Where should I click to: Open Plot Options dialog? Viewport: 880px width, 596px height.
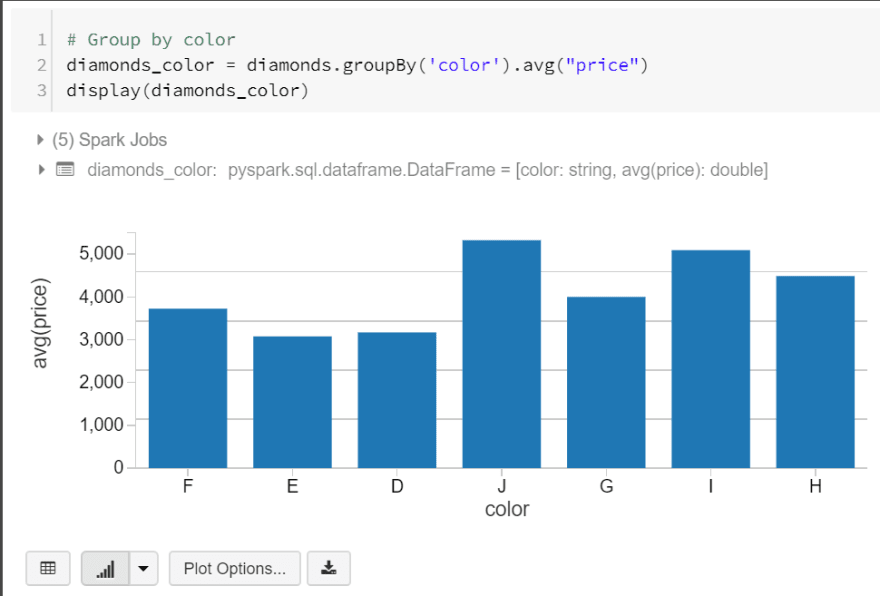coord(235,568)
